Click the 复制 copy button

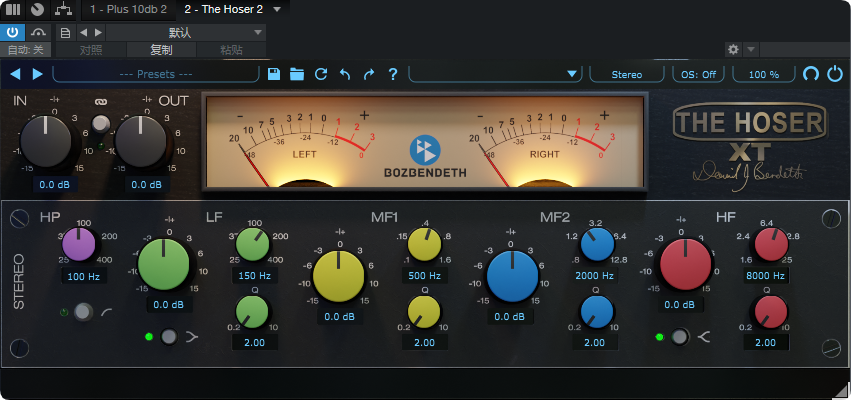161,50
